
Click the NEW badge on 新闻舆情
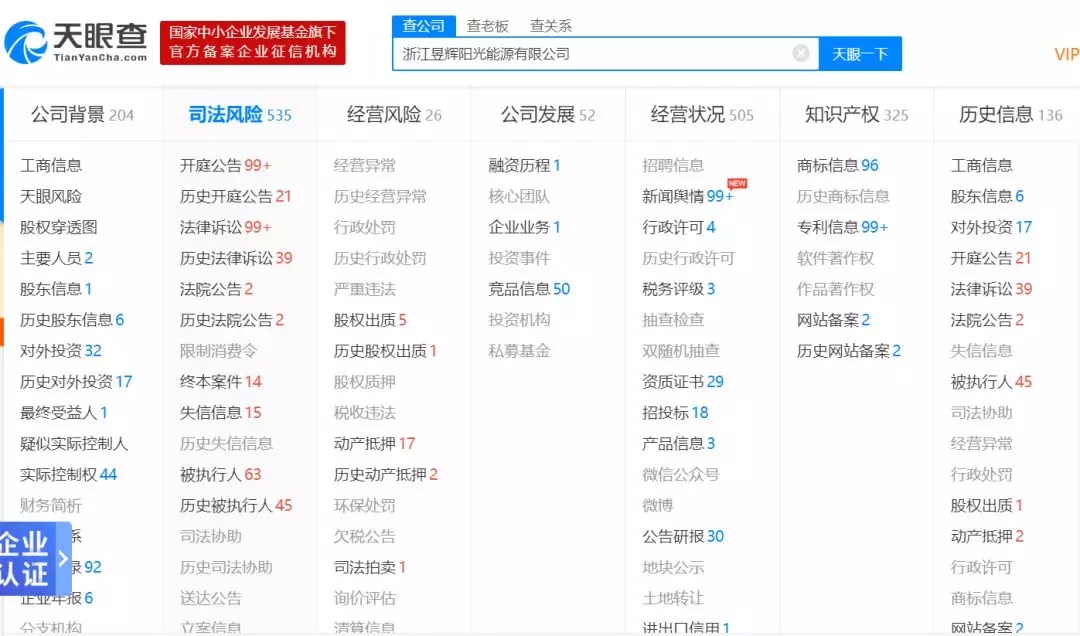point(736,186)
